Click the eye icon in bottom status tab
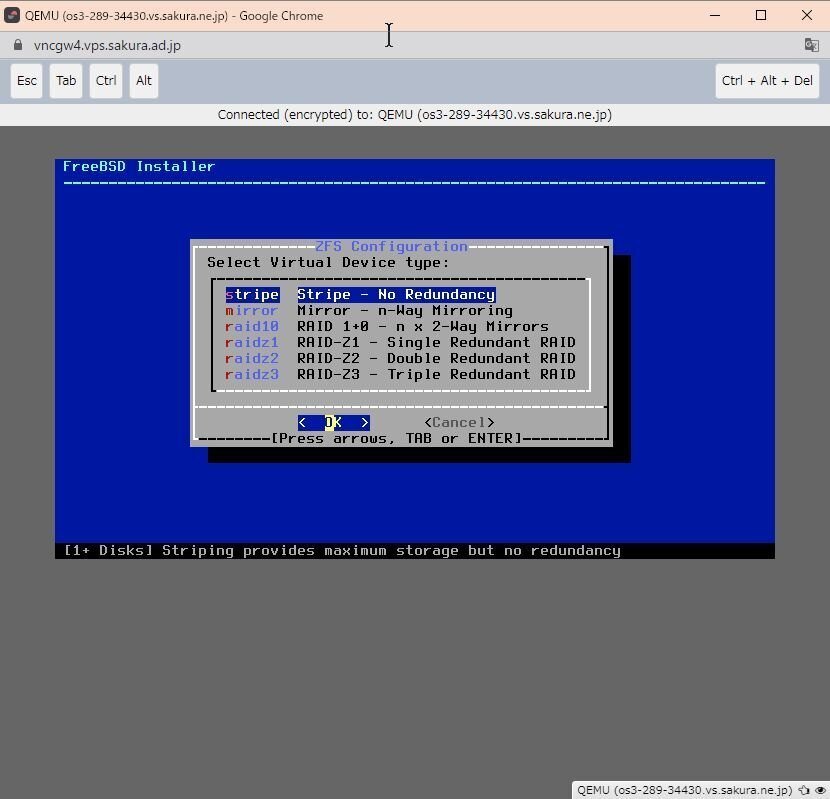 point(820,790)
